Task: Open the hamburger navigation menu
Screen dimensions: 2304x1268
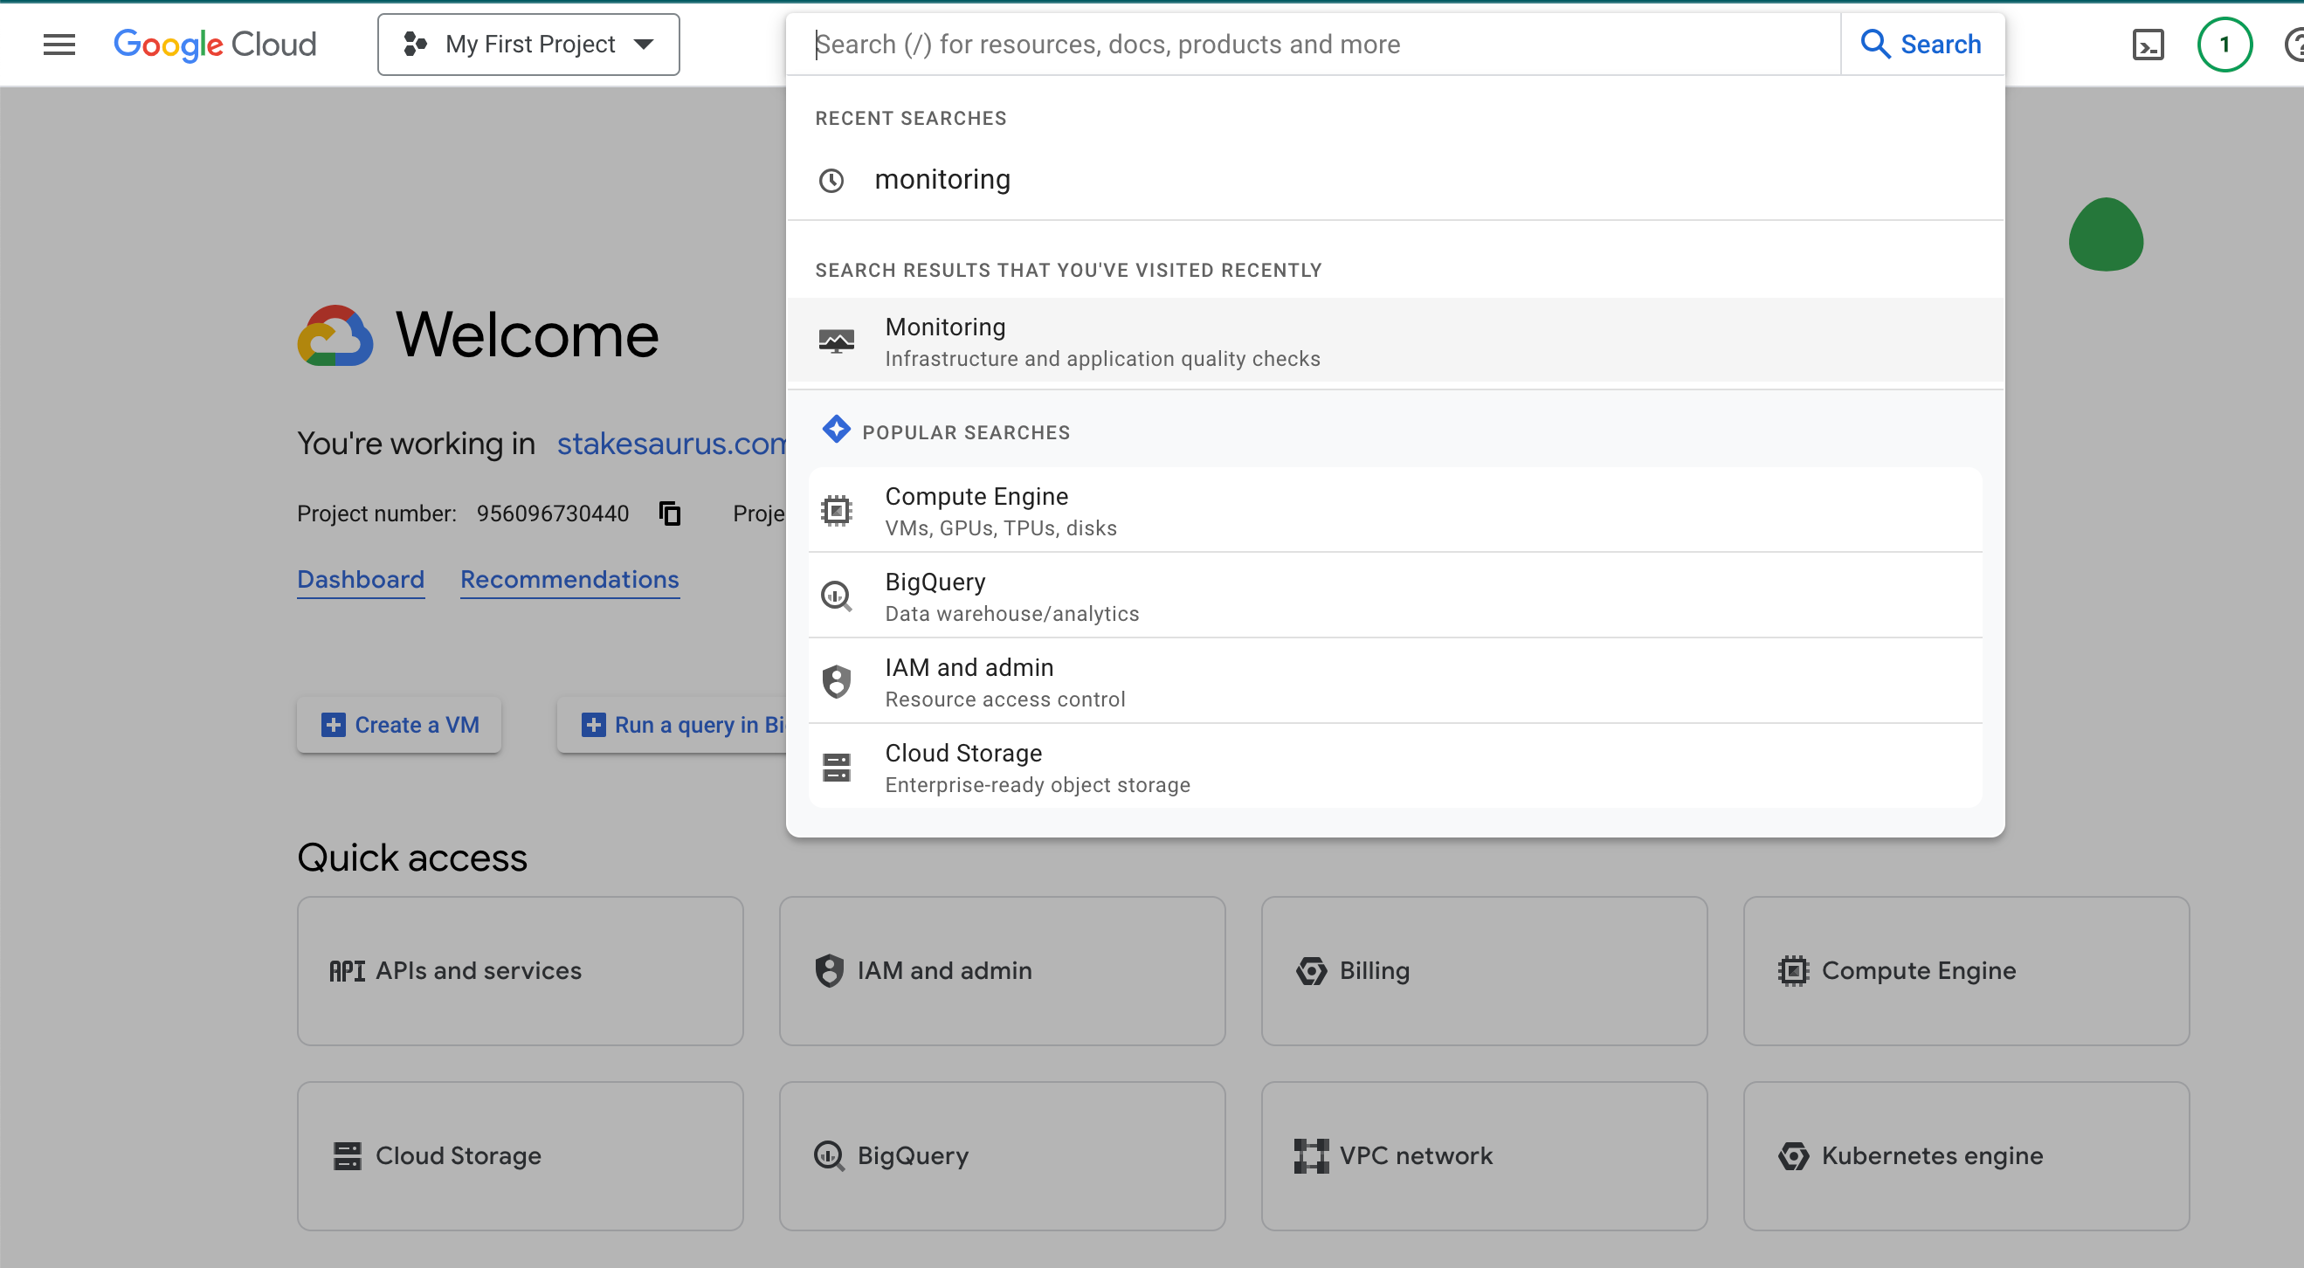Action: [x=59, y=44]
